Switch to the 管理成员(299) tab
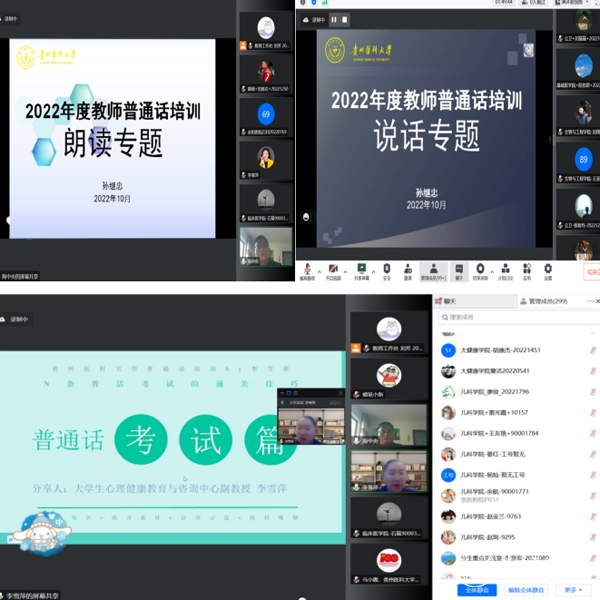Screen dimensions: 600x600 (x=547, y=300)
